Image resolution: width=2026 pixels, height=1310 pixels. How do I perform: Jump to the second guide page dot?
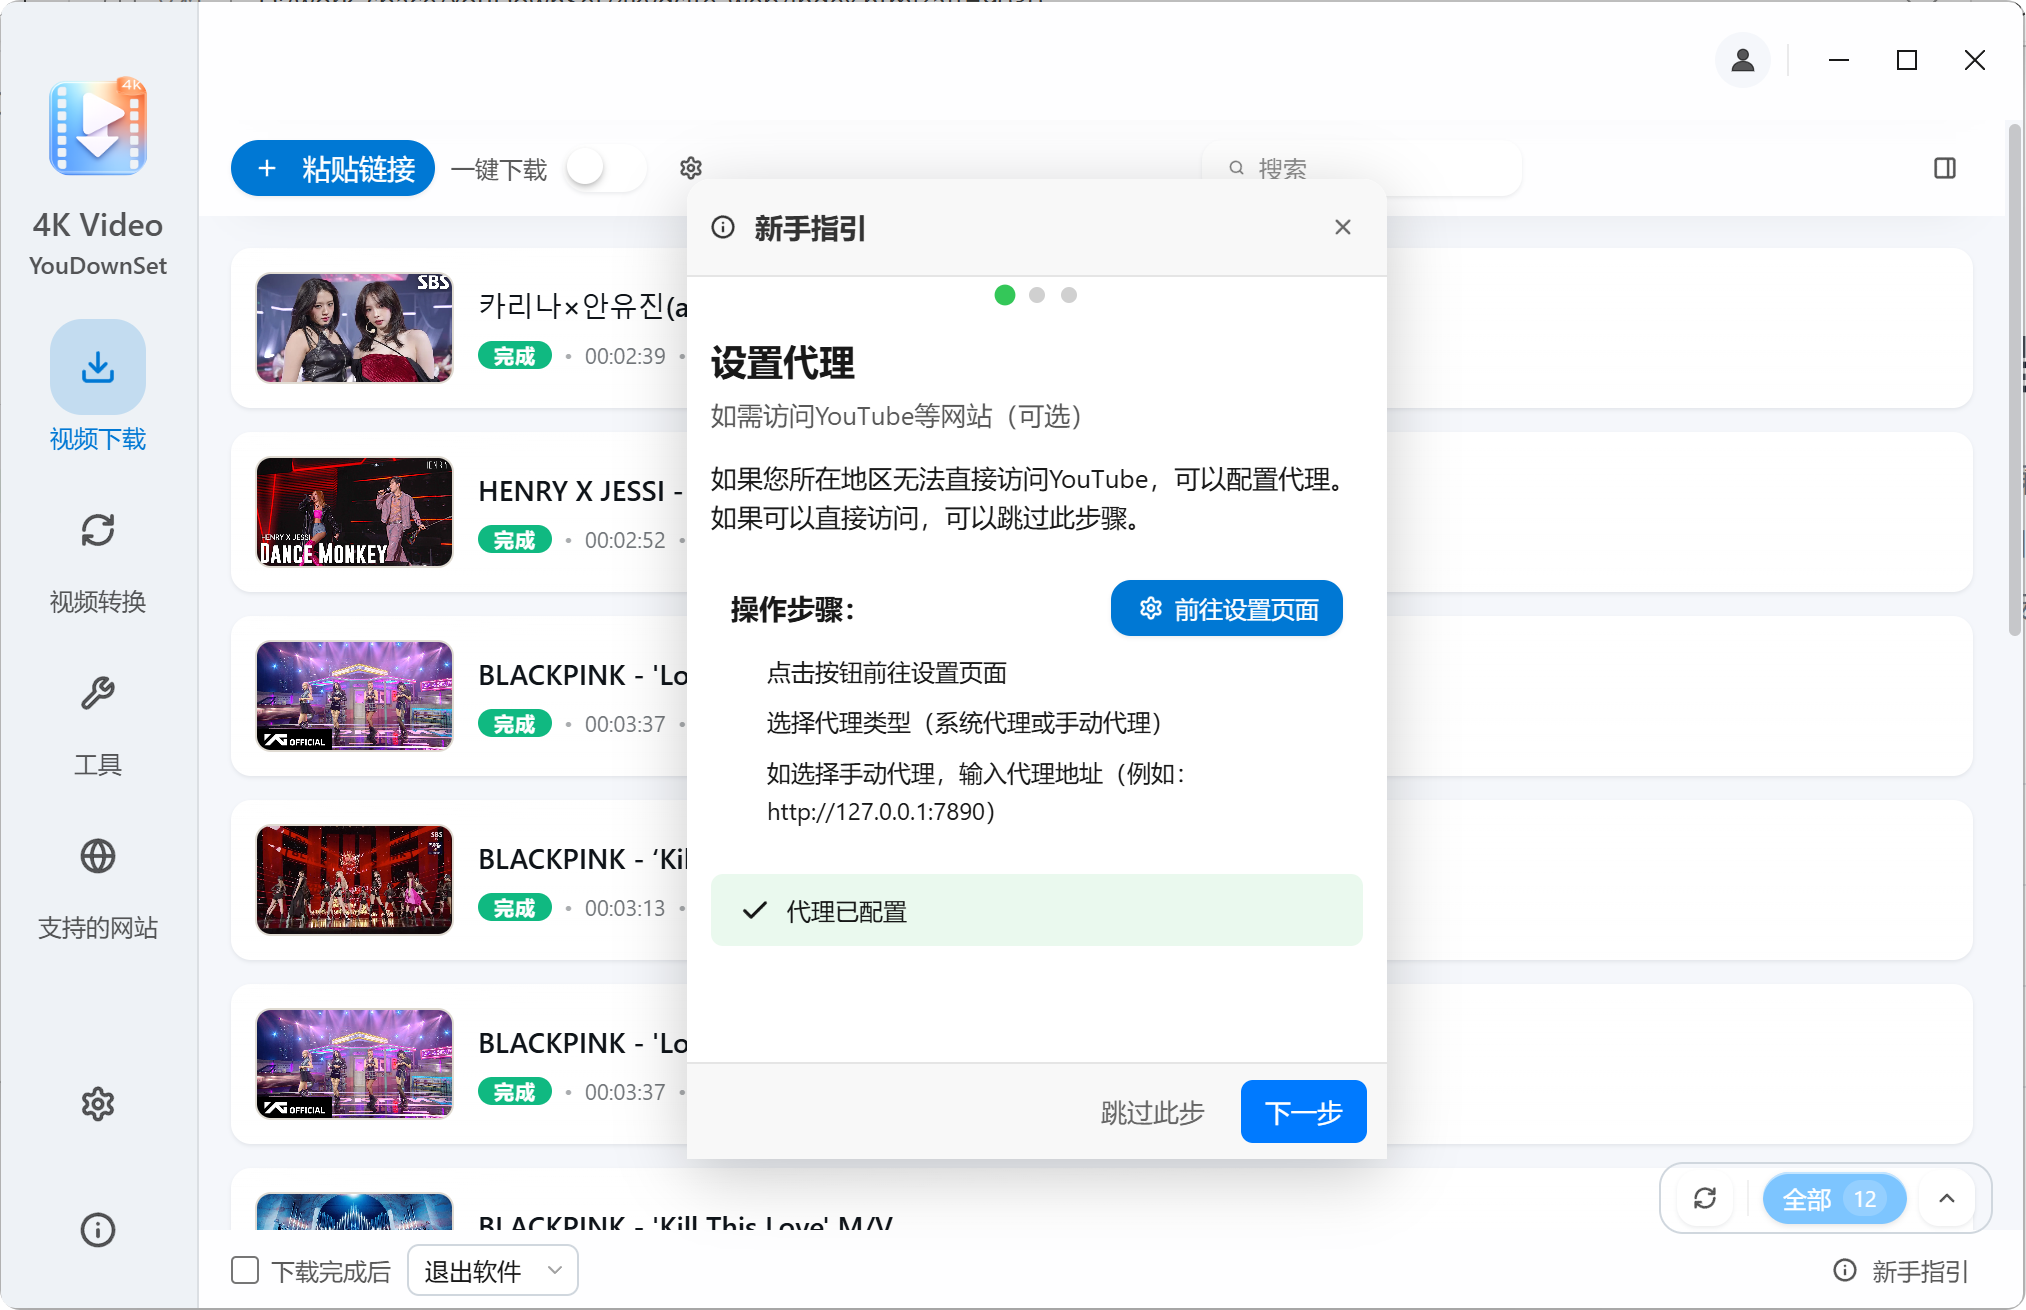tap(1037, 295)
